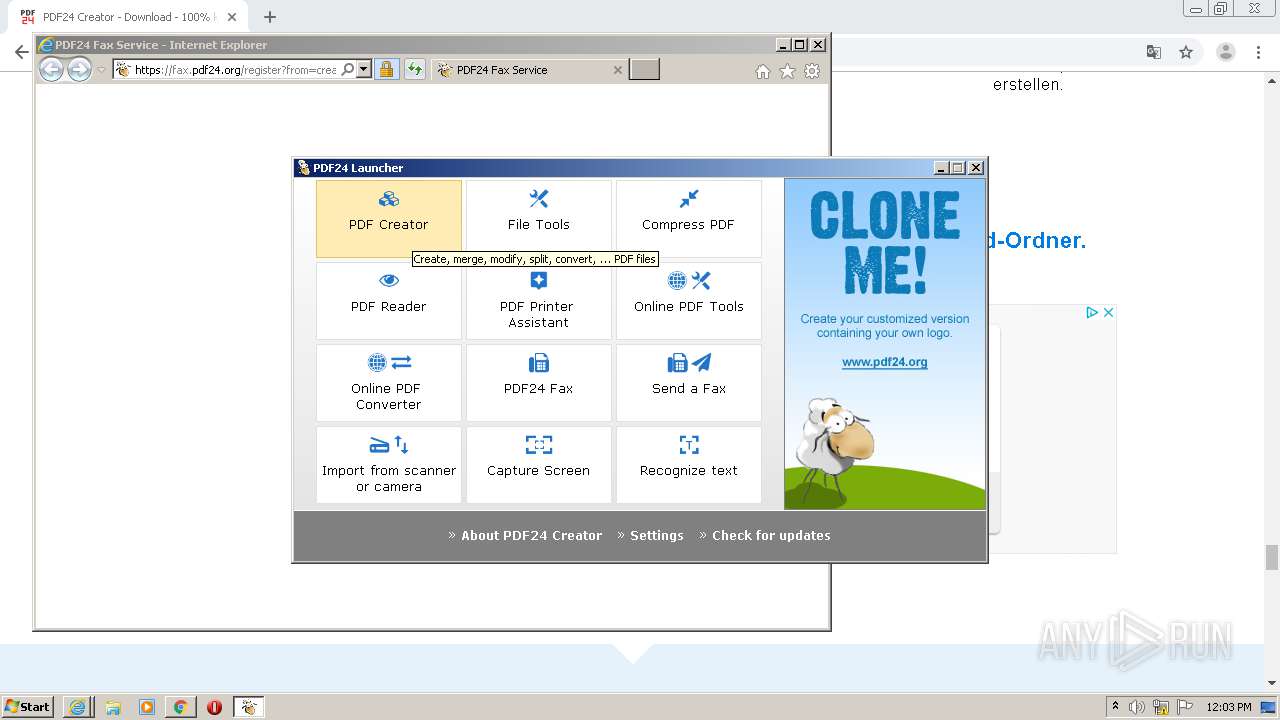Screen dimensions: 1280x720
Task: Click the AdChoices icon on the ad
Action: coord(1093,313)
